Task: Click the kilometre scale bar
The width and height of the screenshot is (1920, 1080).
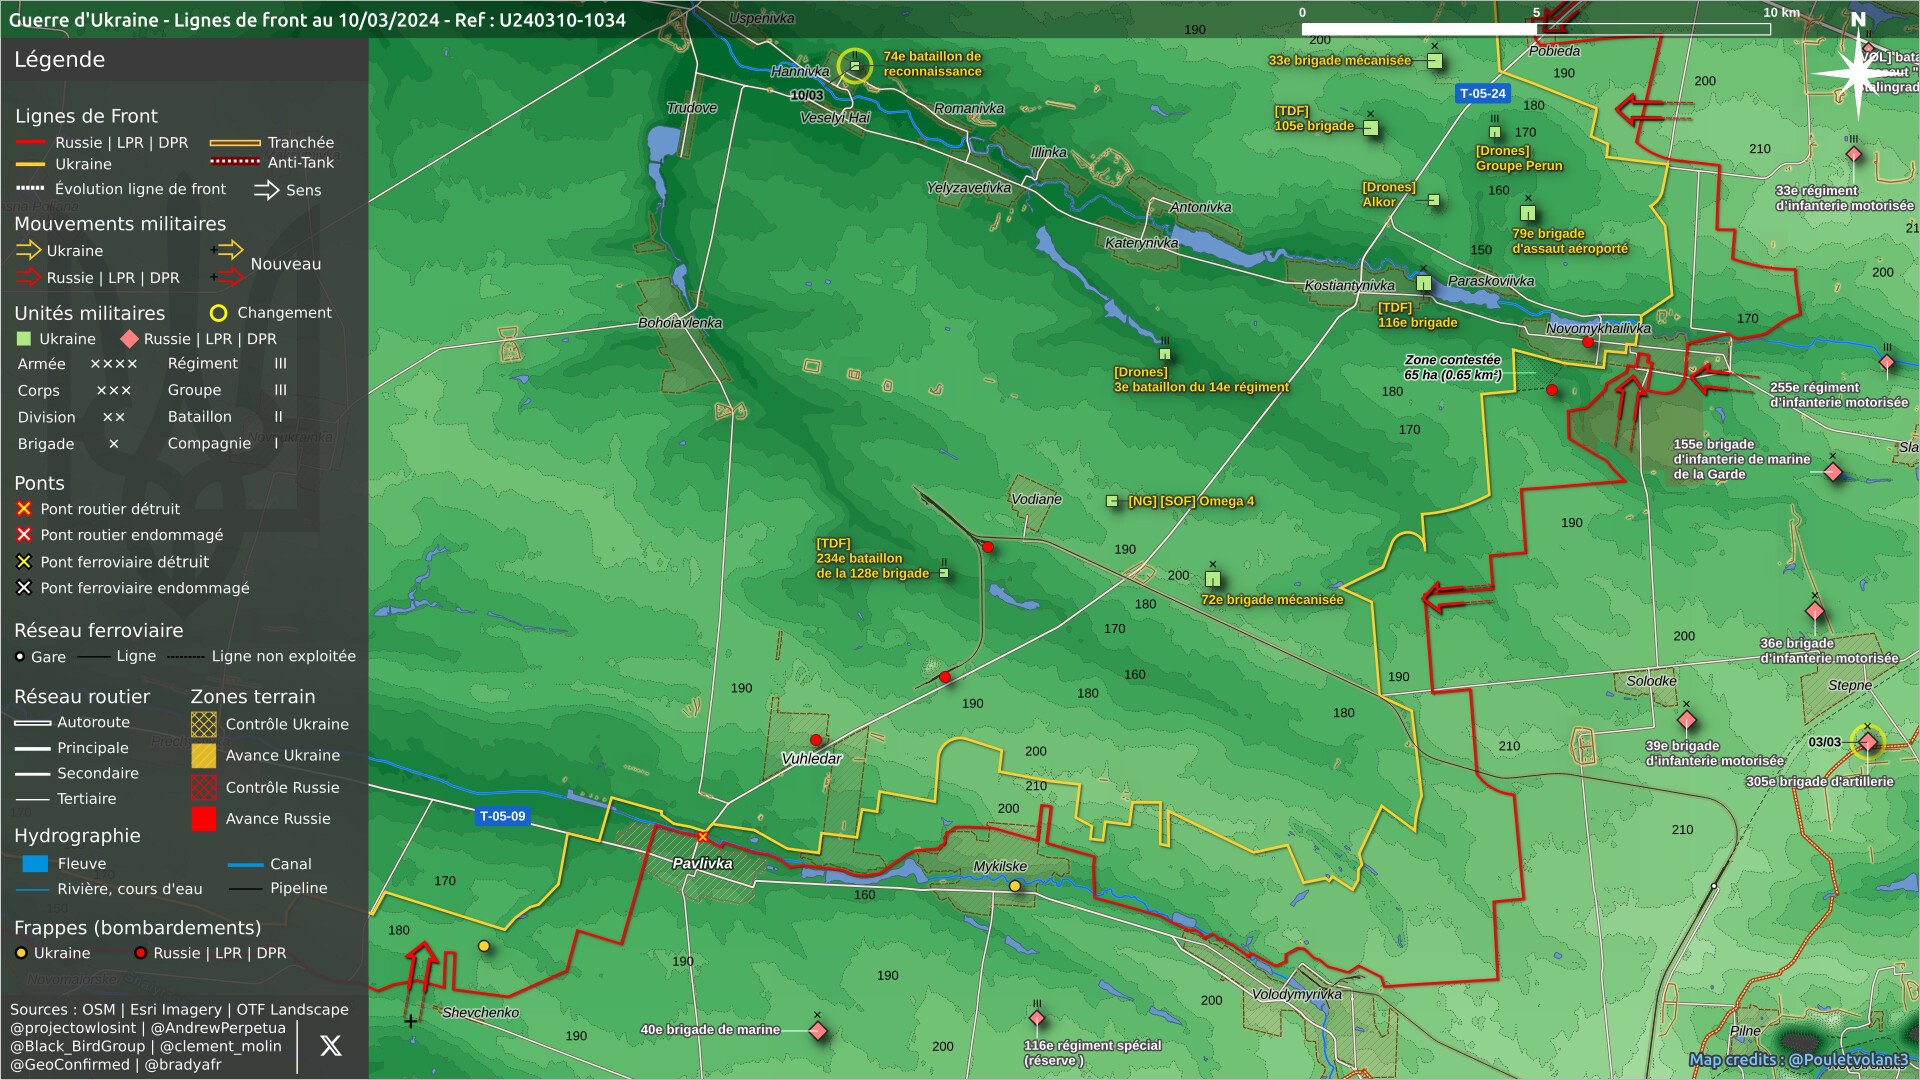Action: (1536, 29)
